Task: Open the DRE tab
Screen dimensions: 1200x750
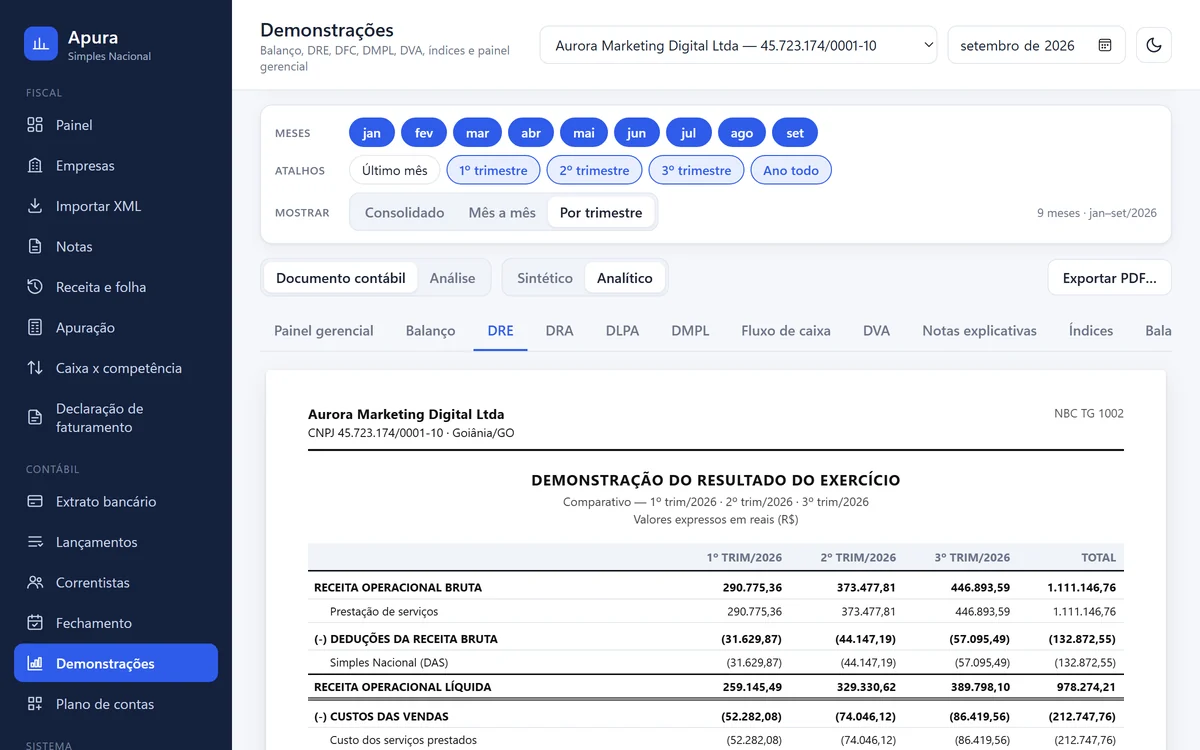Action: point(501,331)
